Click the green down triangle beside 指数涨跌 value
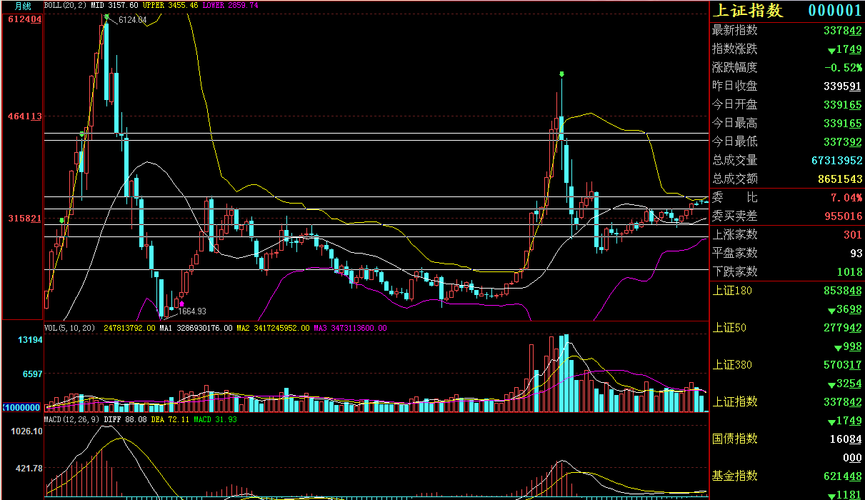The height and width of the screenshot is (500, 865). 831,51
